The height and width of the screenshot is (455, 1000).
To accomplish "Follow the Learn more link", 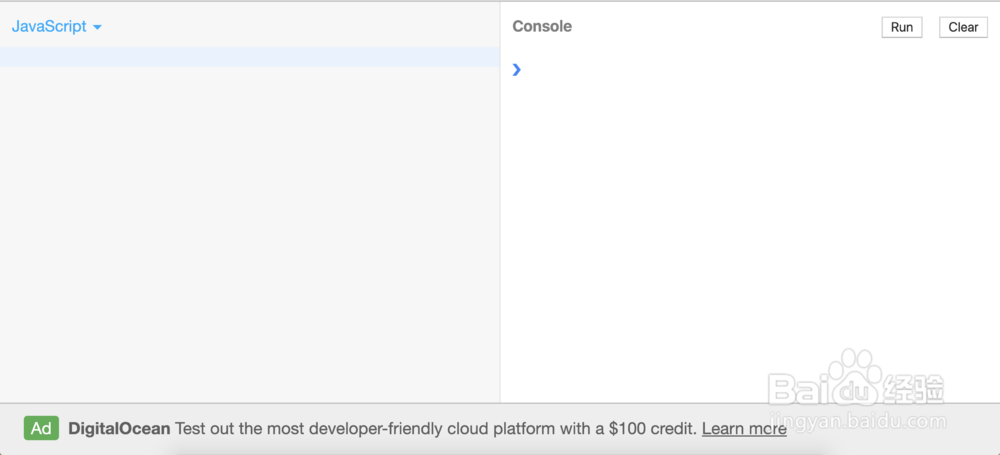I will pos(744,429).
